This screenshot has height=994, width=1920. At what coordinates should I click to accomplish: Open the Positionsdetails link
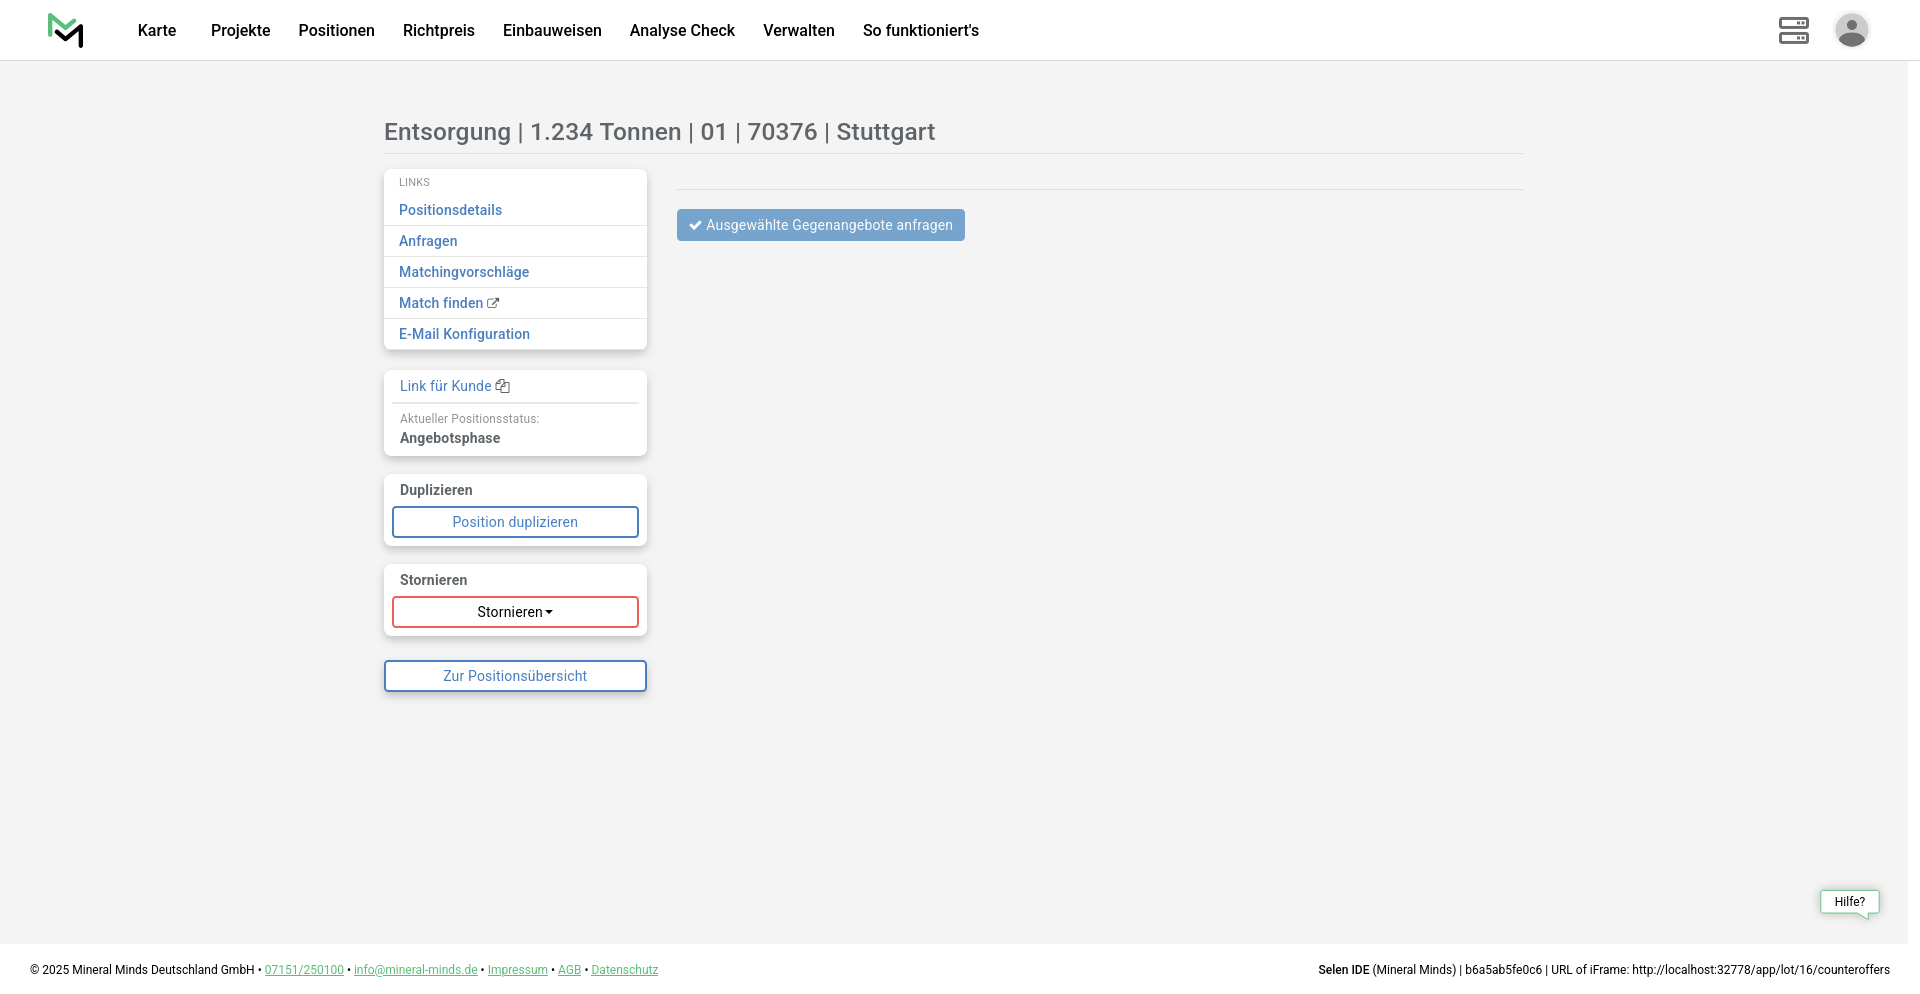(450, 210)
